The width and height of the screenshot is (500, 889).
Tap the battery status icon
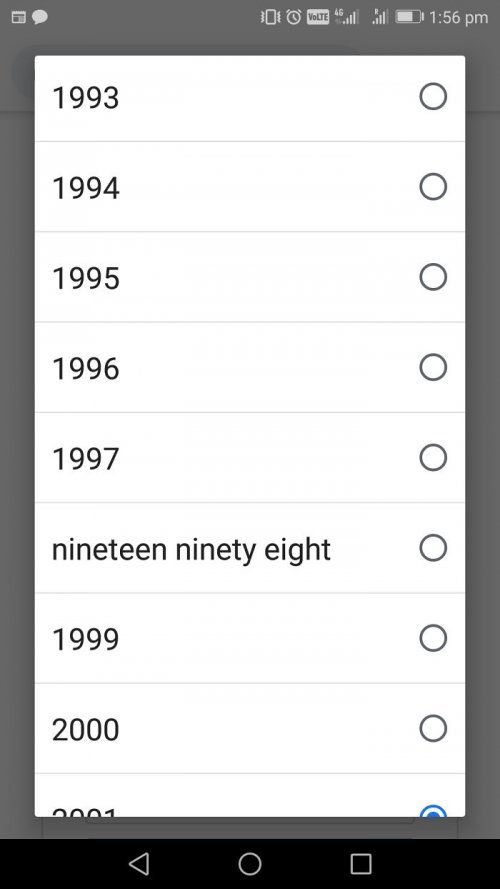tap(409, 17)
